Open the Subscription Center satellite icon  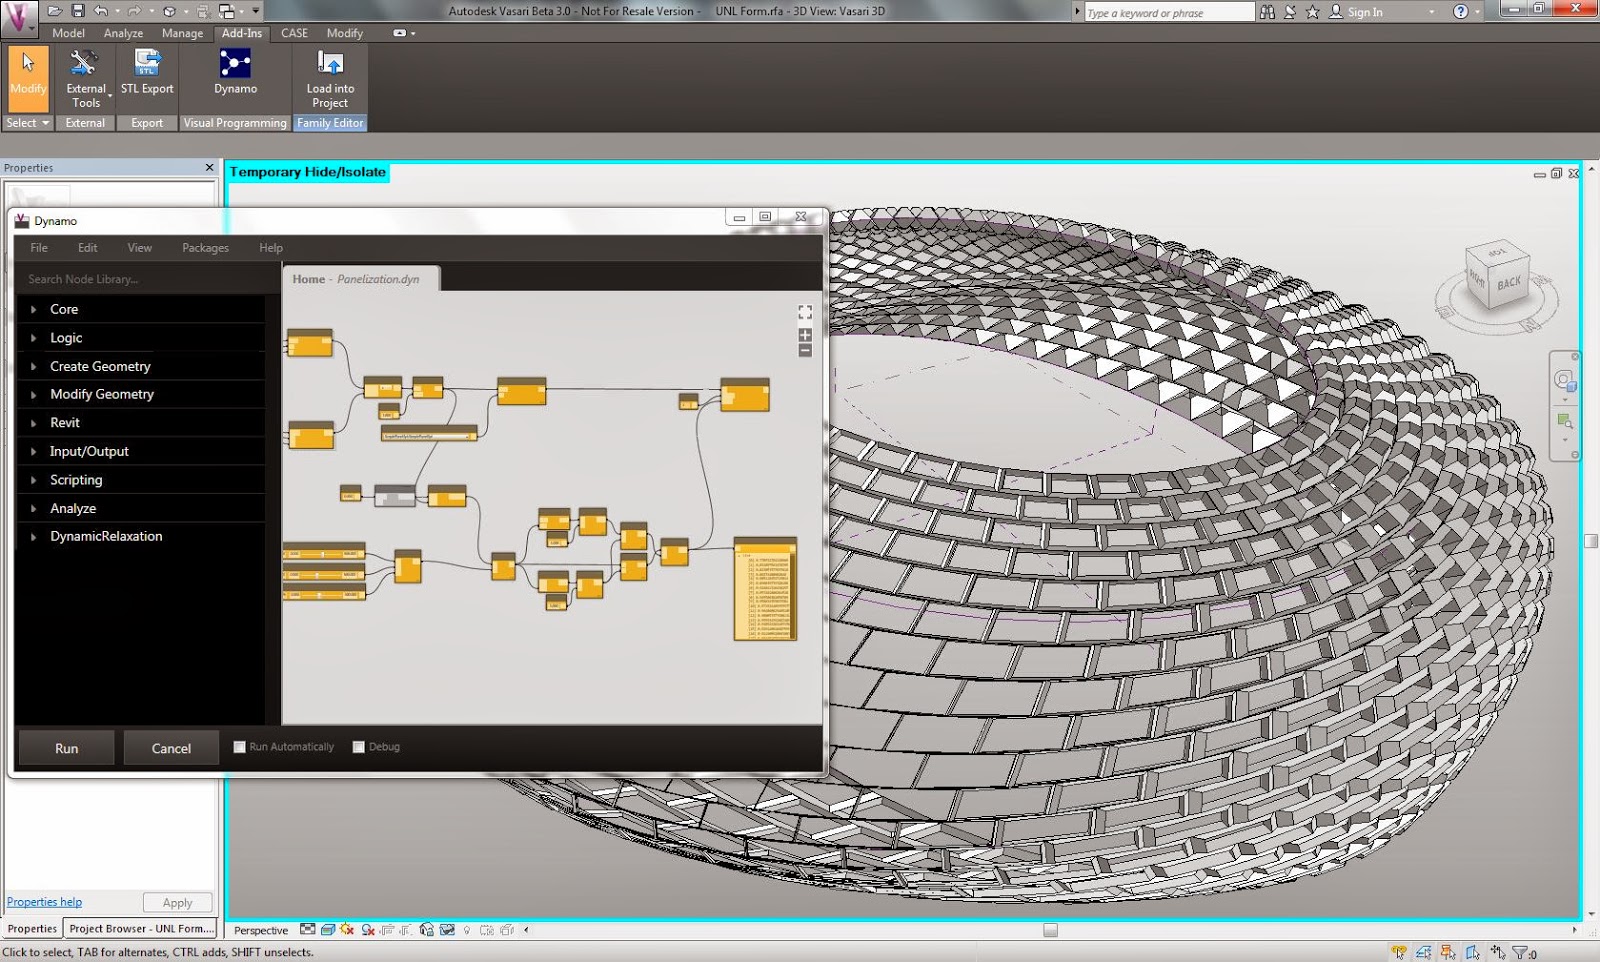pyautogui.click(x=1290, y=12)
